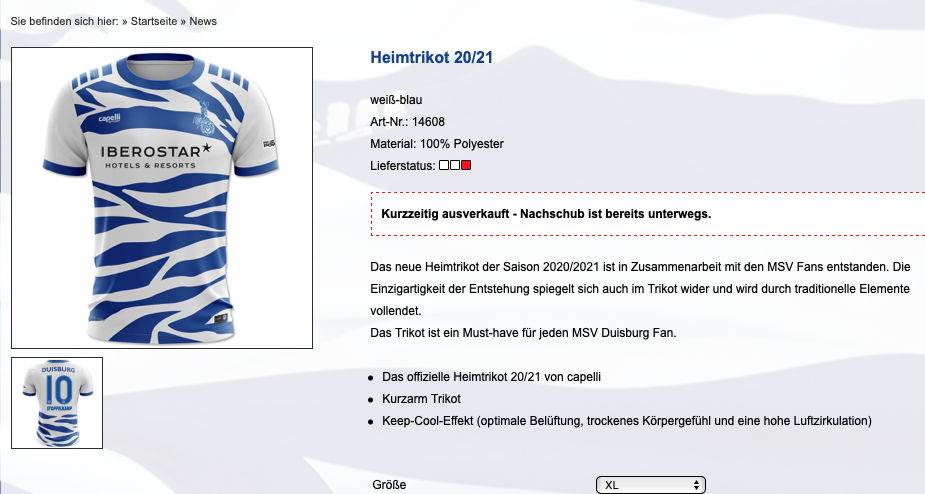Open the News breadcrumb link
The image size is (925, 494).
tap(203, 21)
